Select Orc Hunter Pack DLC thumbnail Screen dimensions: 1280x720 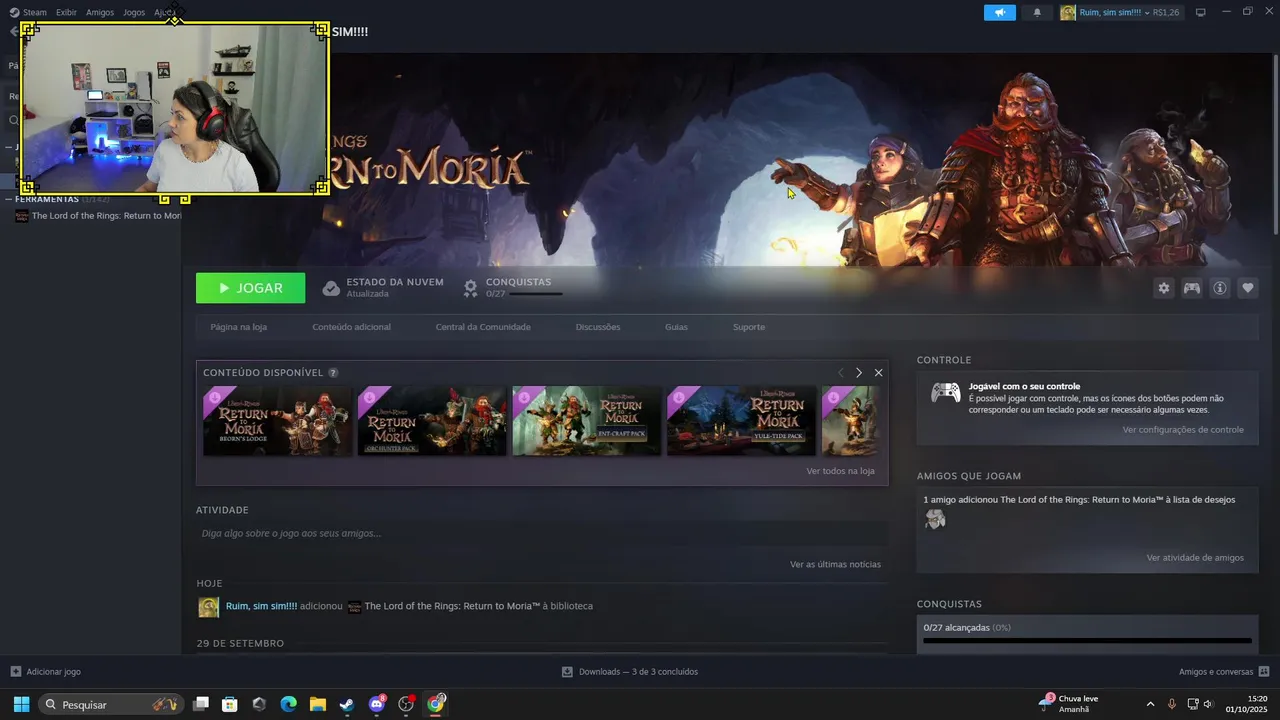(x=432, y=421)
